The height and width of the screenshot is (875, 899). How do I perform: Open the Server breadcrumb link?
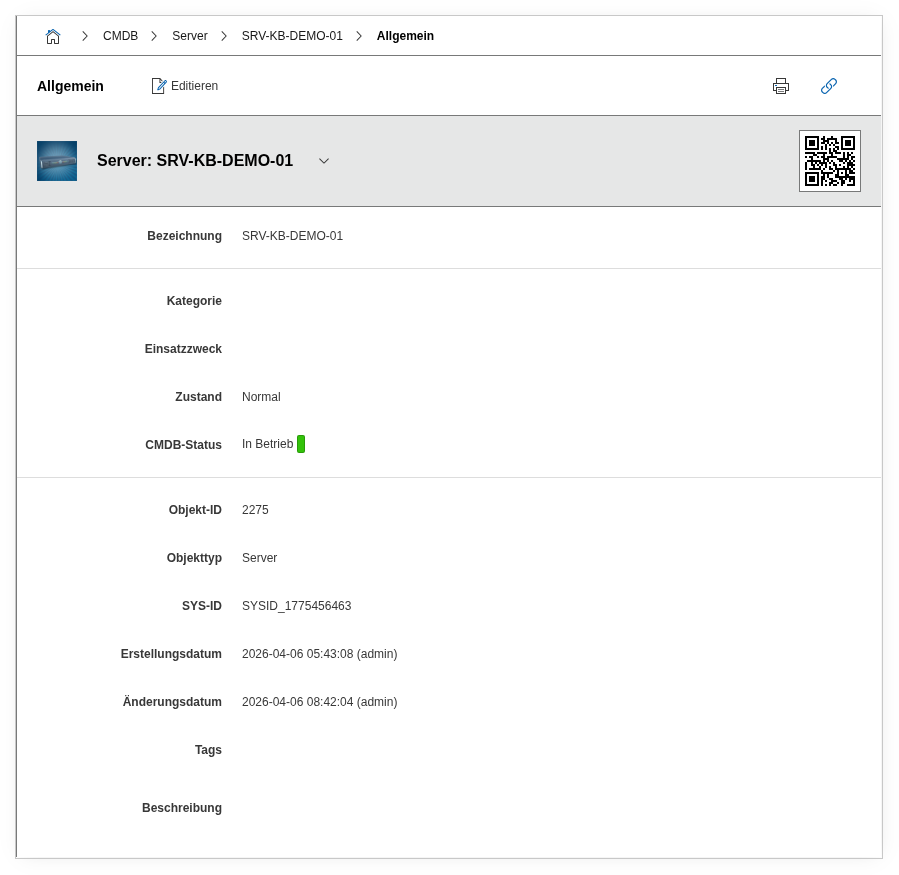click(189, 36)
